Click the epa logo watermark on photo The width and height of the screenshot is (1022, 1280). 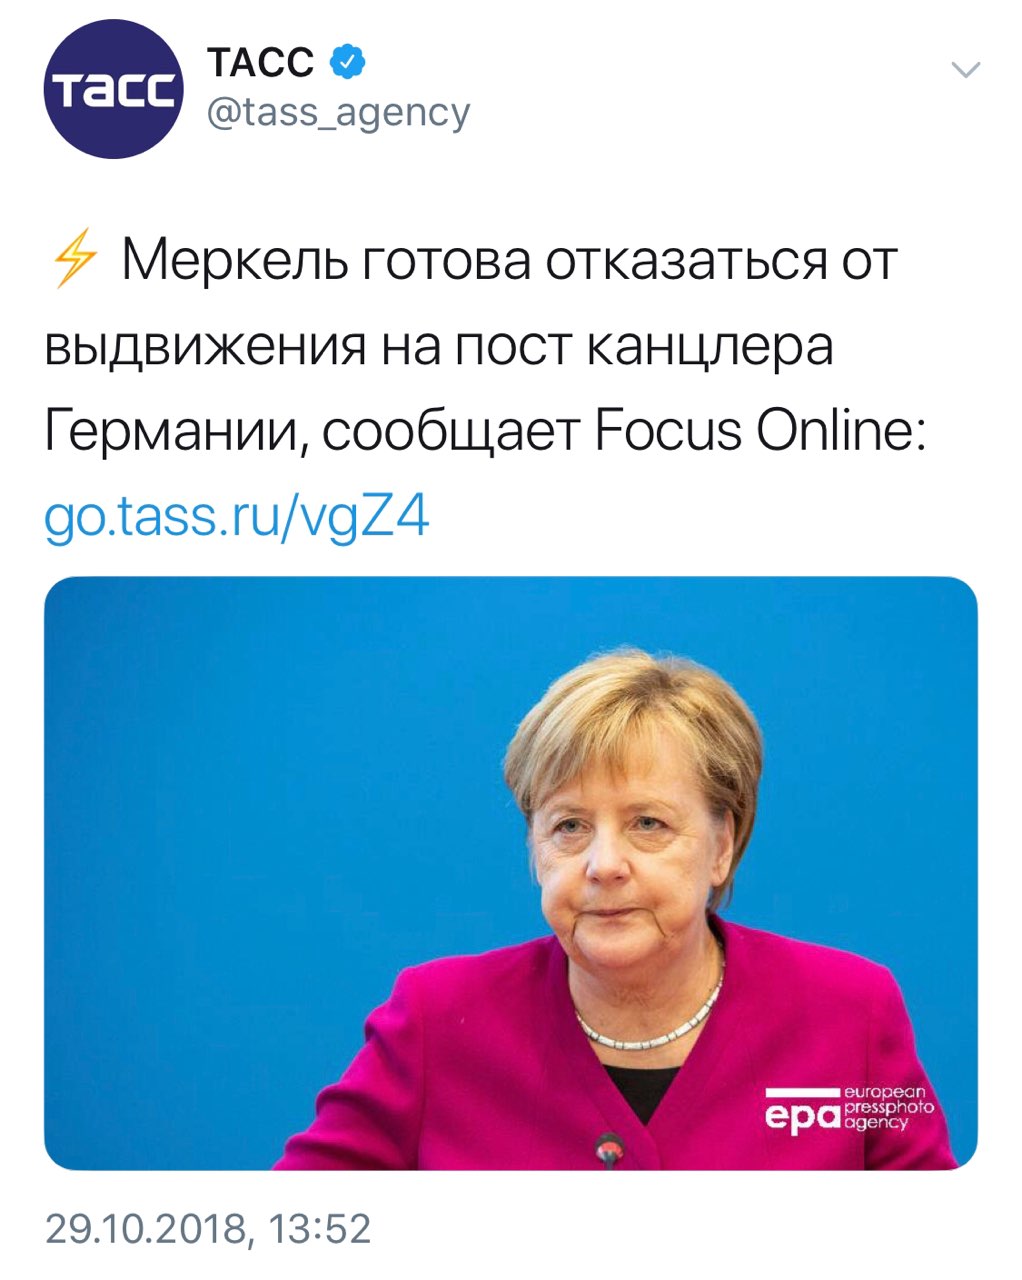[800, 1114]
